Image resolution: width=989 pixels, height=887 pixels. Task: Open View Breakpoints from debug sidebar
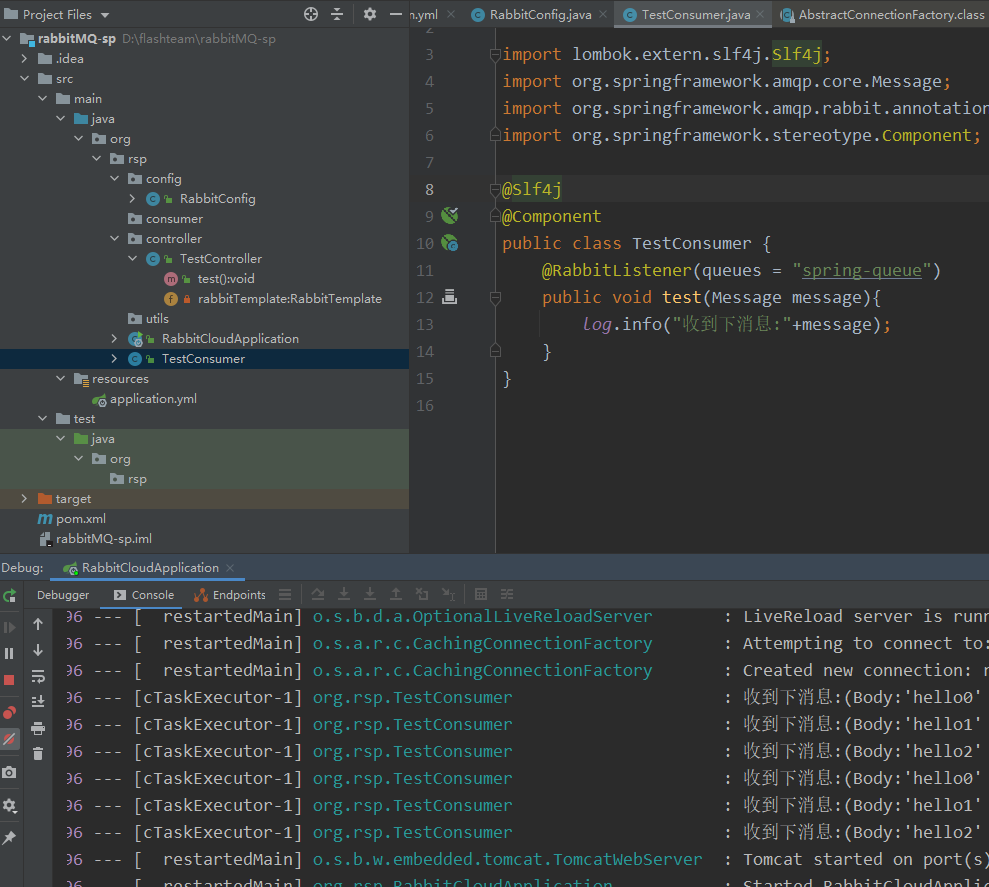click(x=10, y=712)
